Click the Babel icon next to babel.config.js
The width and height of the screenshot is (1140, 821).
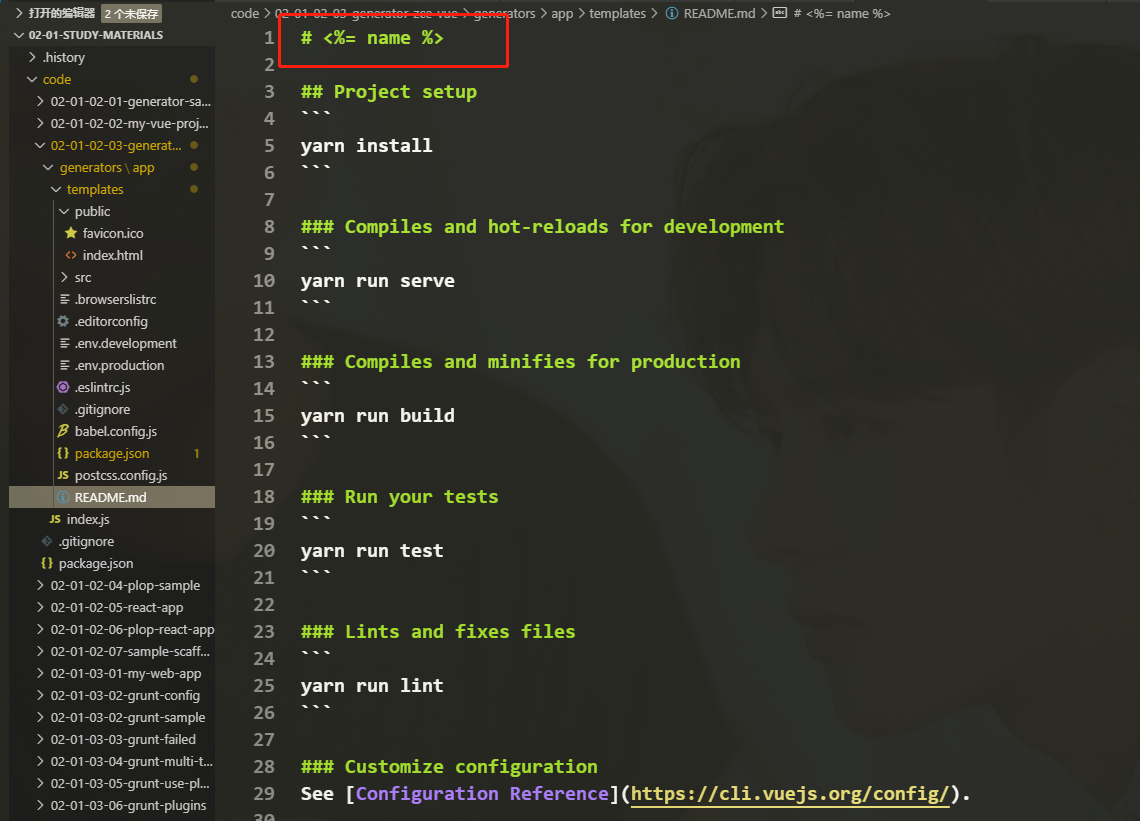coord(62,431)
